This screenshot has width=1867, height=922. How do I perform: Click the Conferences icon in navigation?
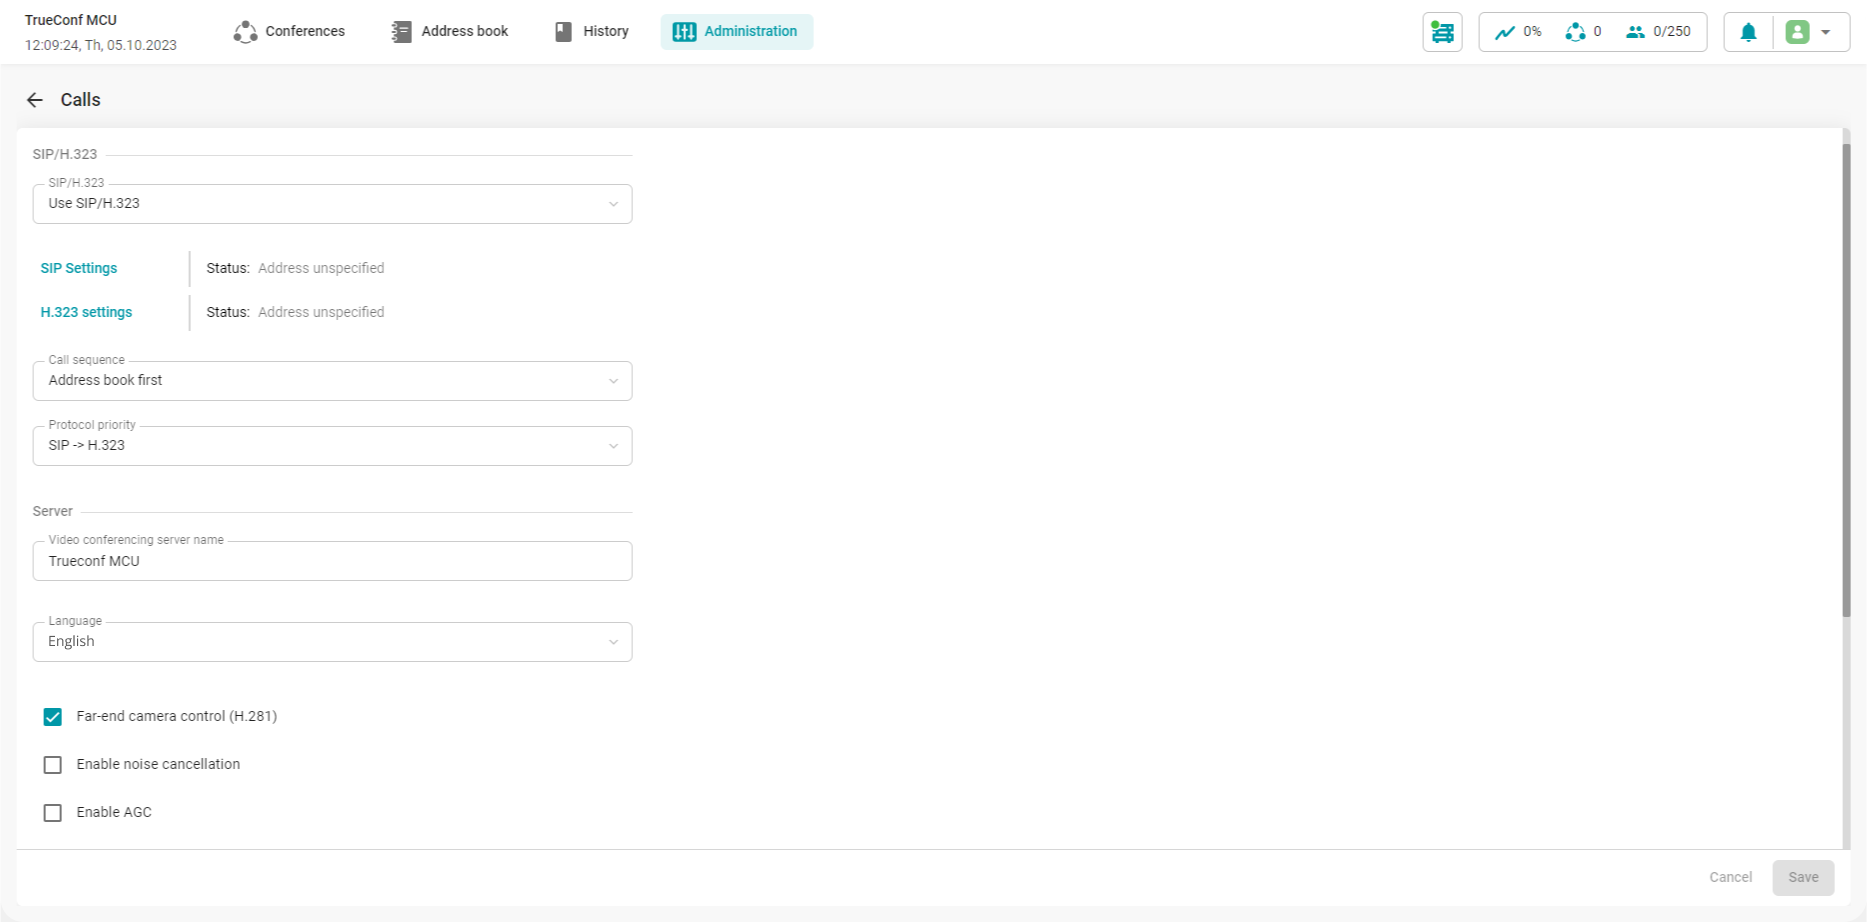[245, 32]
